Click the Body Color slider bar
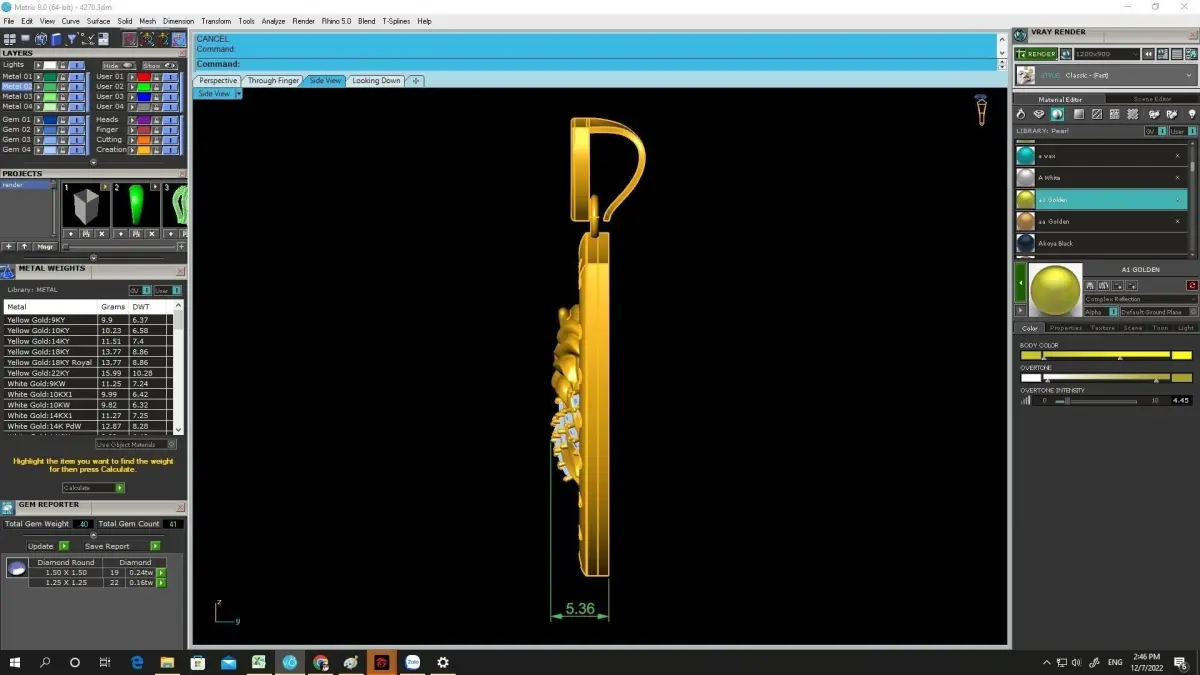The width and height of the screenshot is (1200, 675). (x=1106, y=355)
